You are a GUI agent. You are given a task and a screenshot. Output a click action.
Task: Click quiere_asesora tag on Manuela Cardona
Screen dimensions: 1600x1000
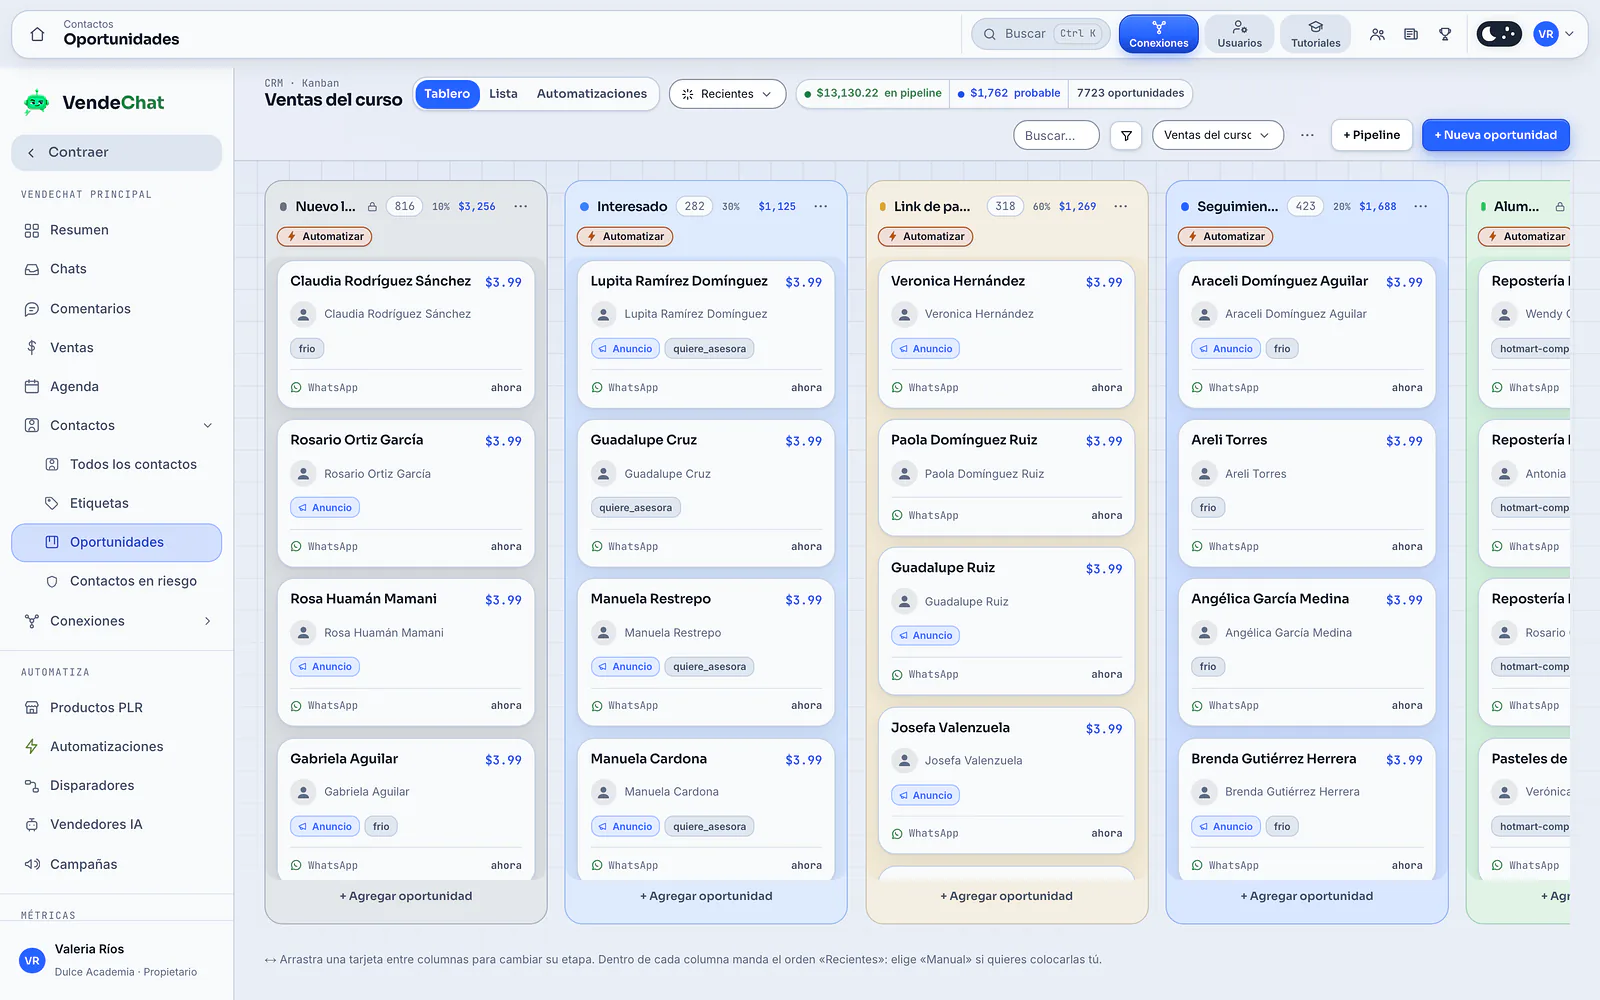709,827
